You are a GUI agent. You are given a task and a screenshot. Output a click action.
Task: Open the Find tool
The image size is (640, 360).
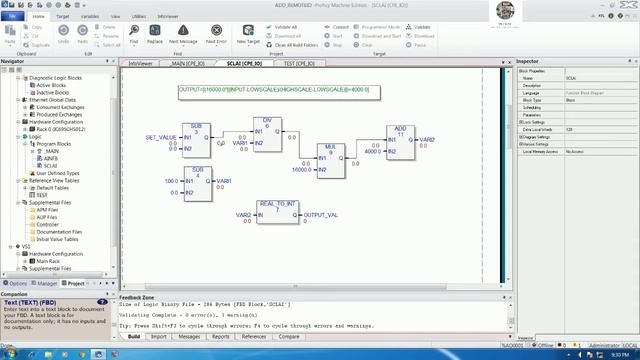tap(134, 30)
